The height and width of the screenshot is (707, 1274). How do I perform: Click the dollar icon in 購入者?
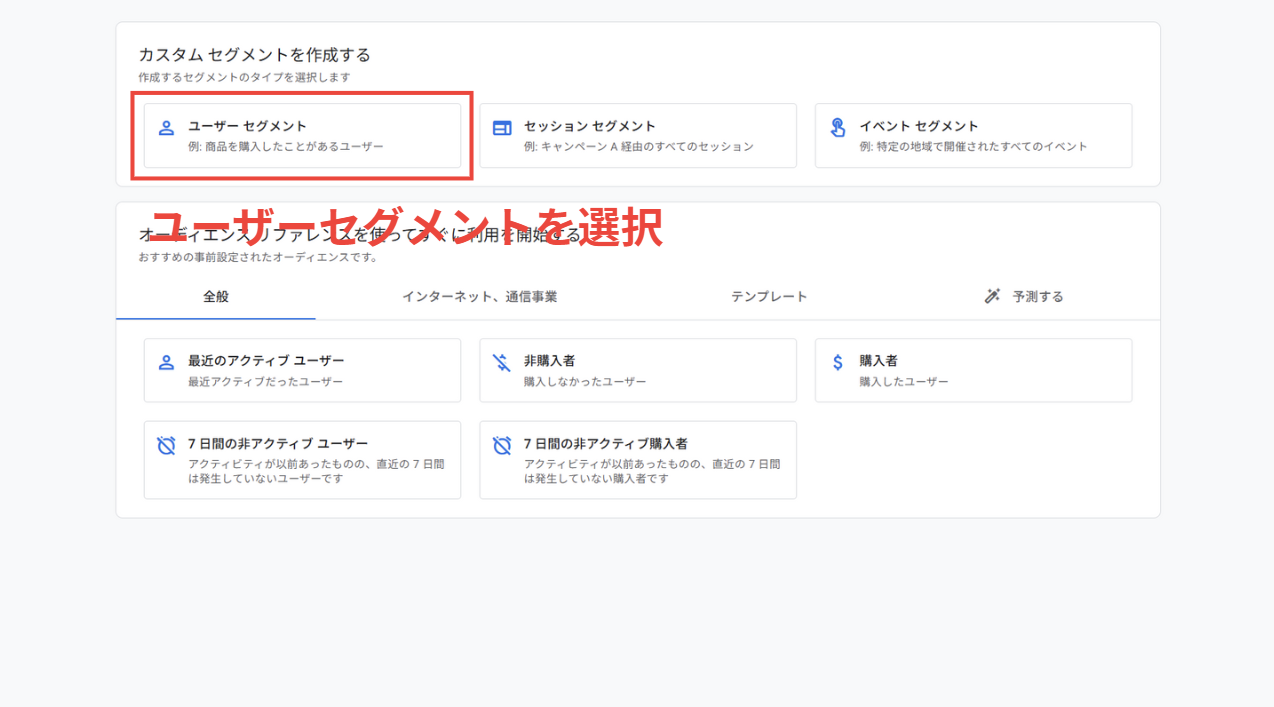[x=838, y=362]
